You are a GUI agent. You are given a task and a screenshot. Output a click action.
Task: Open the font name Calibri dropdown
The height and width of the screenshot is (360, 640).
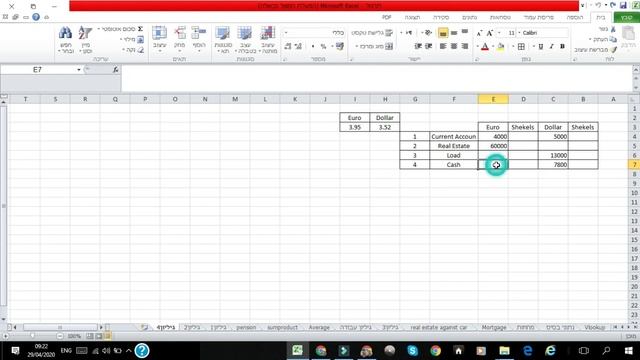[520, 33]
